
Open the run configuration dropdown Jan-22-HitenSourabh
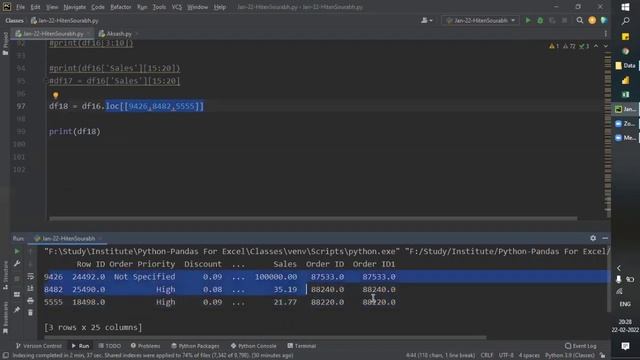point(480,20)
